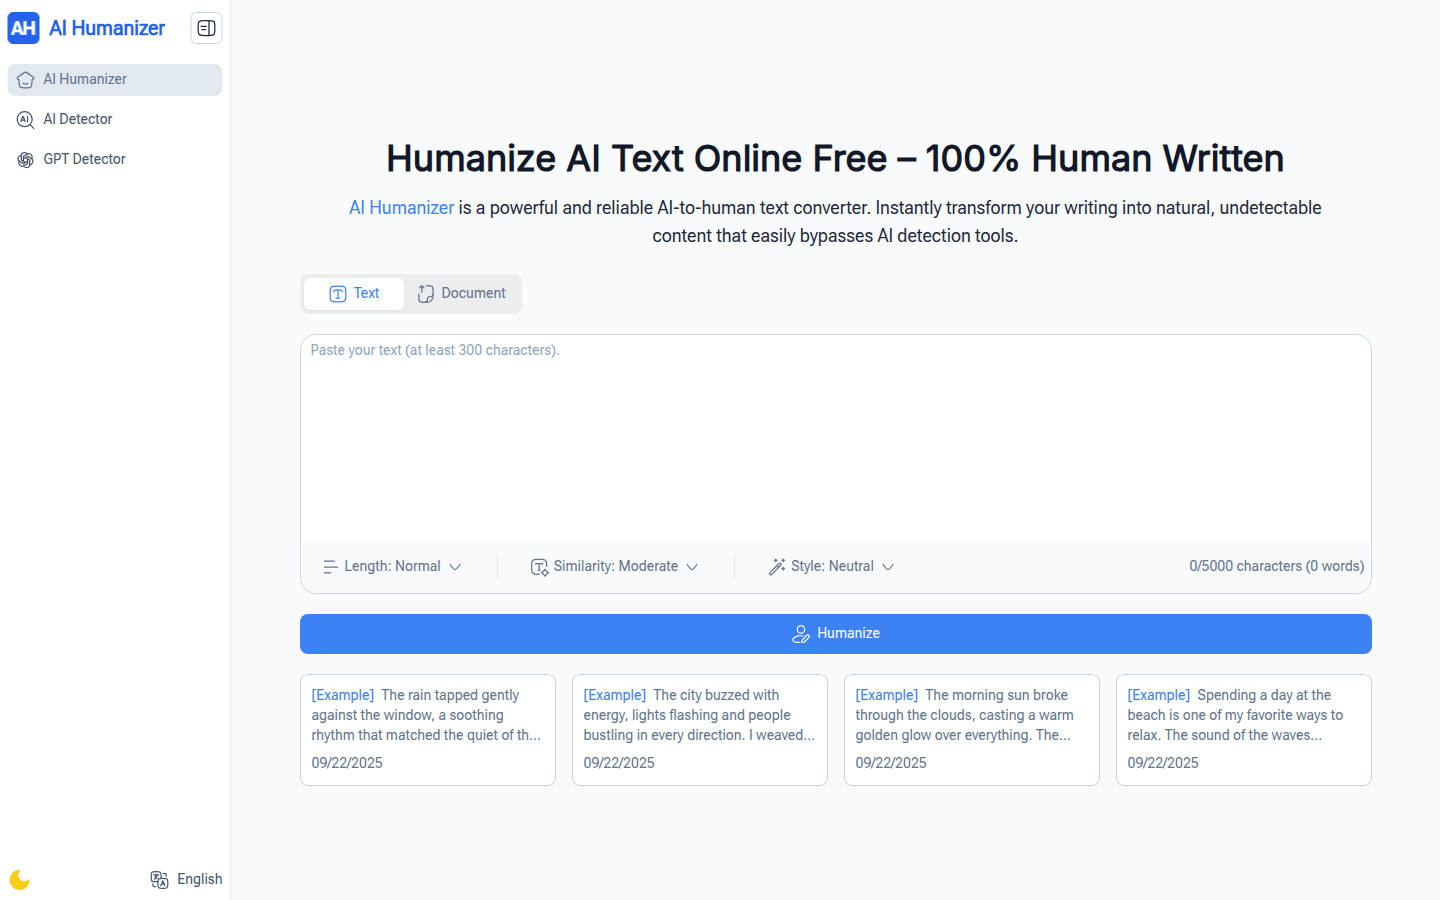Select the AI Detector sidebar icon

click(x=25, y=119)
